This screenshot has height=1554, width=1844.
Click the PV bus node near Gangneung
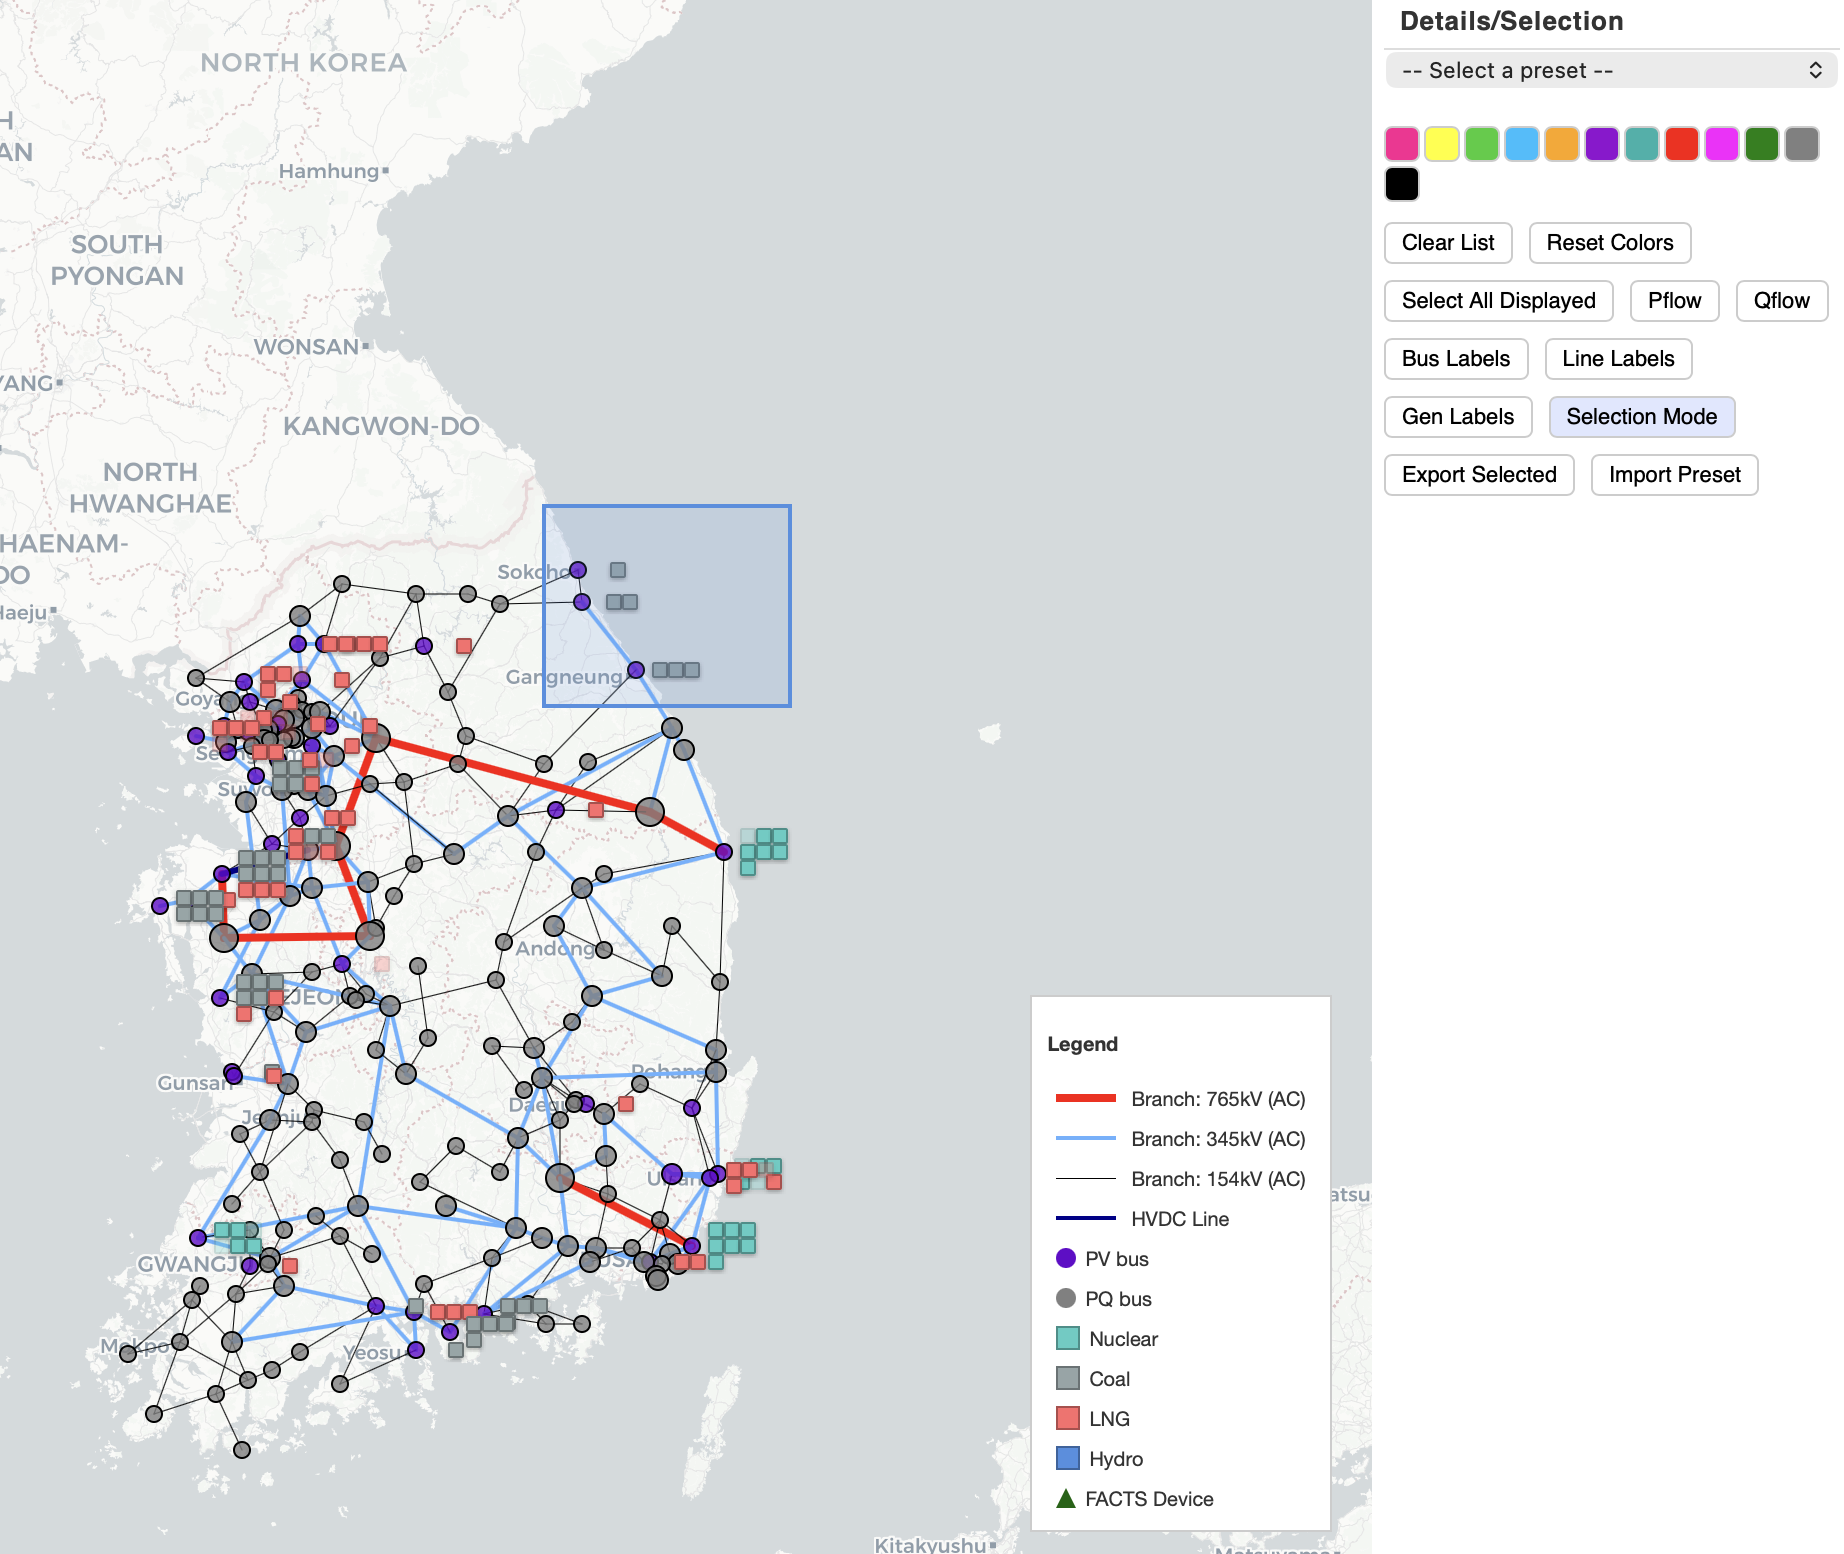click(x=636, y=670)
